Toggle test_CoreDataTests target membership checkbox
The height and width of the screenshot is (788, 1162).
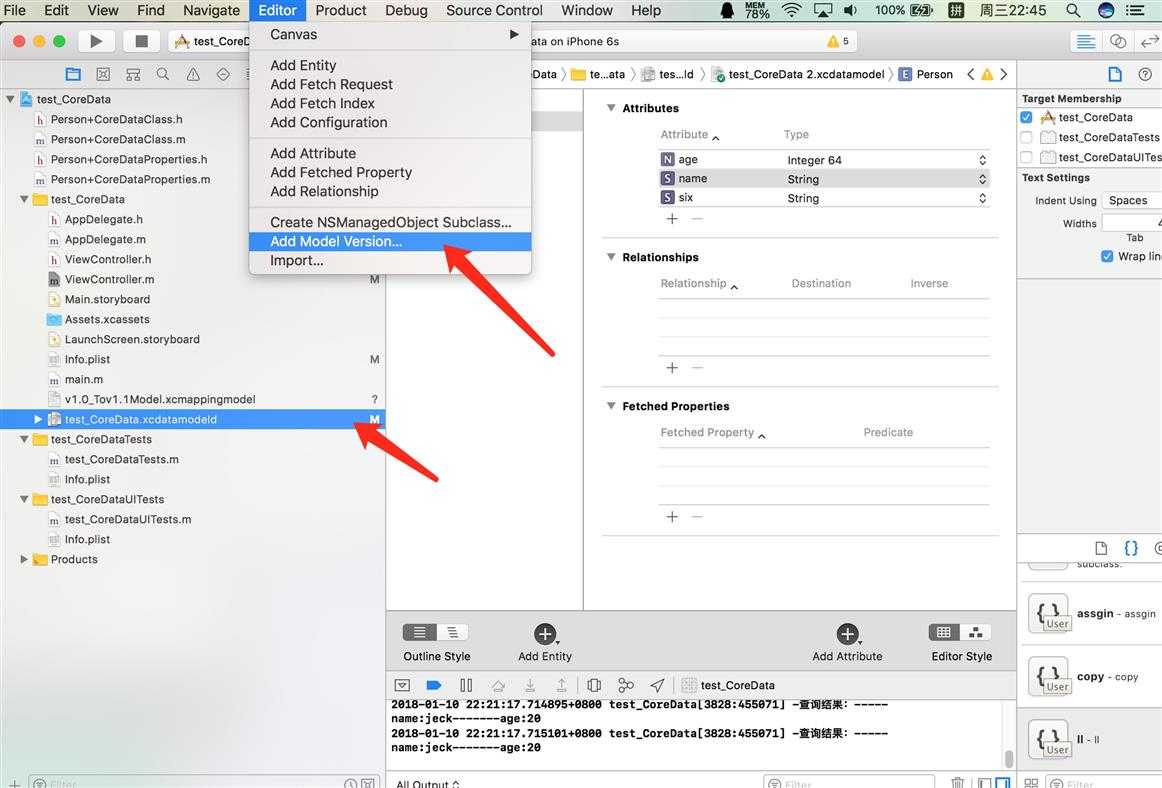click(x=1026, y=137)
